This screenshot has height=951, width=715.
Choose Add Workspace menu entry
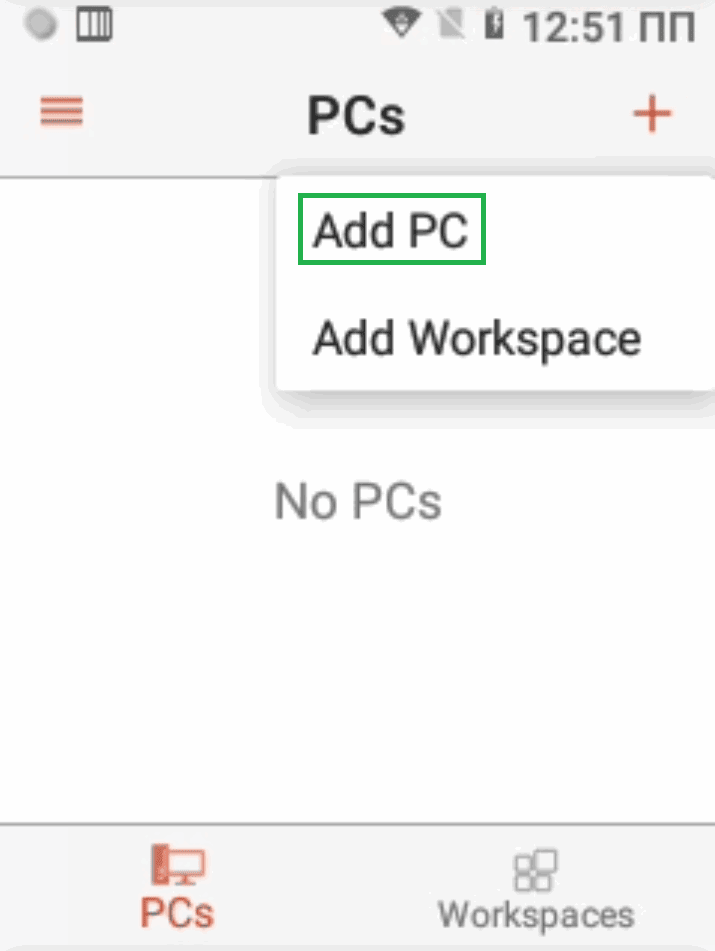(476, 338)
